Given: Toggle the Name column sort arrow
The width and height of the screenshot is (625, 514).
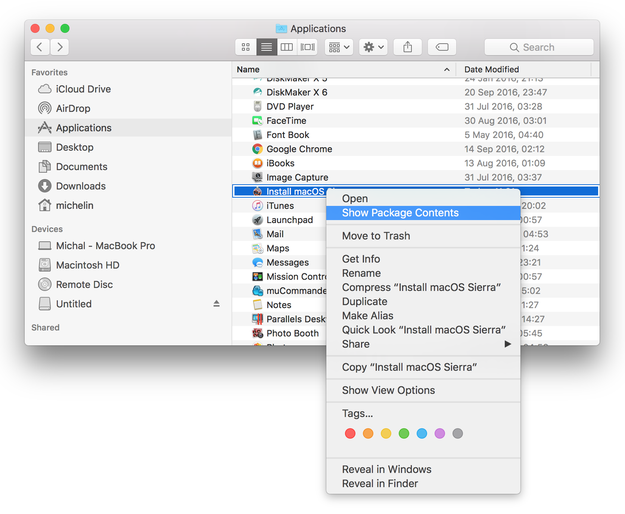Looking at the screenshot, I should [447, 70].
